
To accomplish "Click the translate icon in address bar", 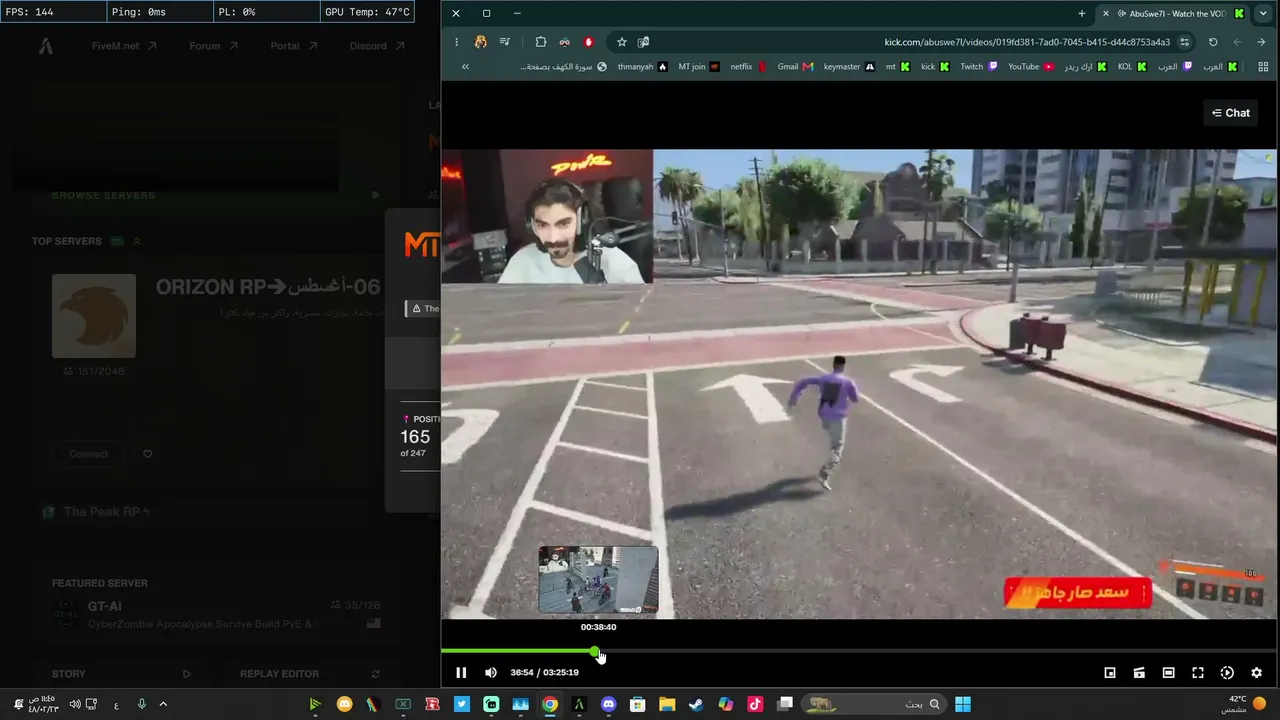I will click(644, 42).
